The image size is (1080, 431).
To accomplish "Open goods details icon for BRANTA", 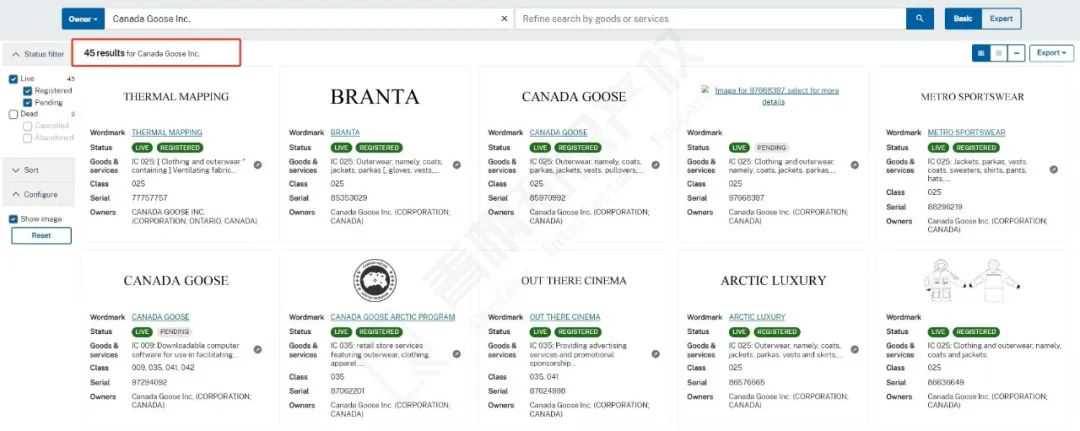I will click(x=457, y=165).
